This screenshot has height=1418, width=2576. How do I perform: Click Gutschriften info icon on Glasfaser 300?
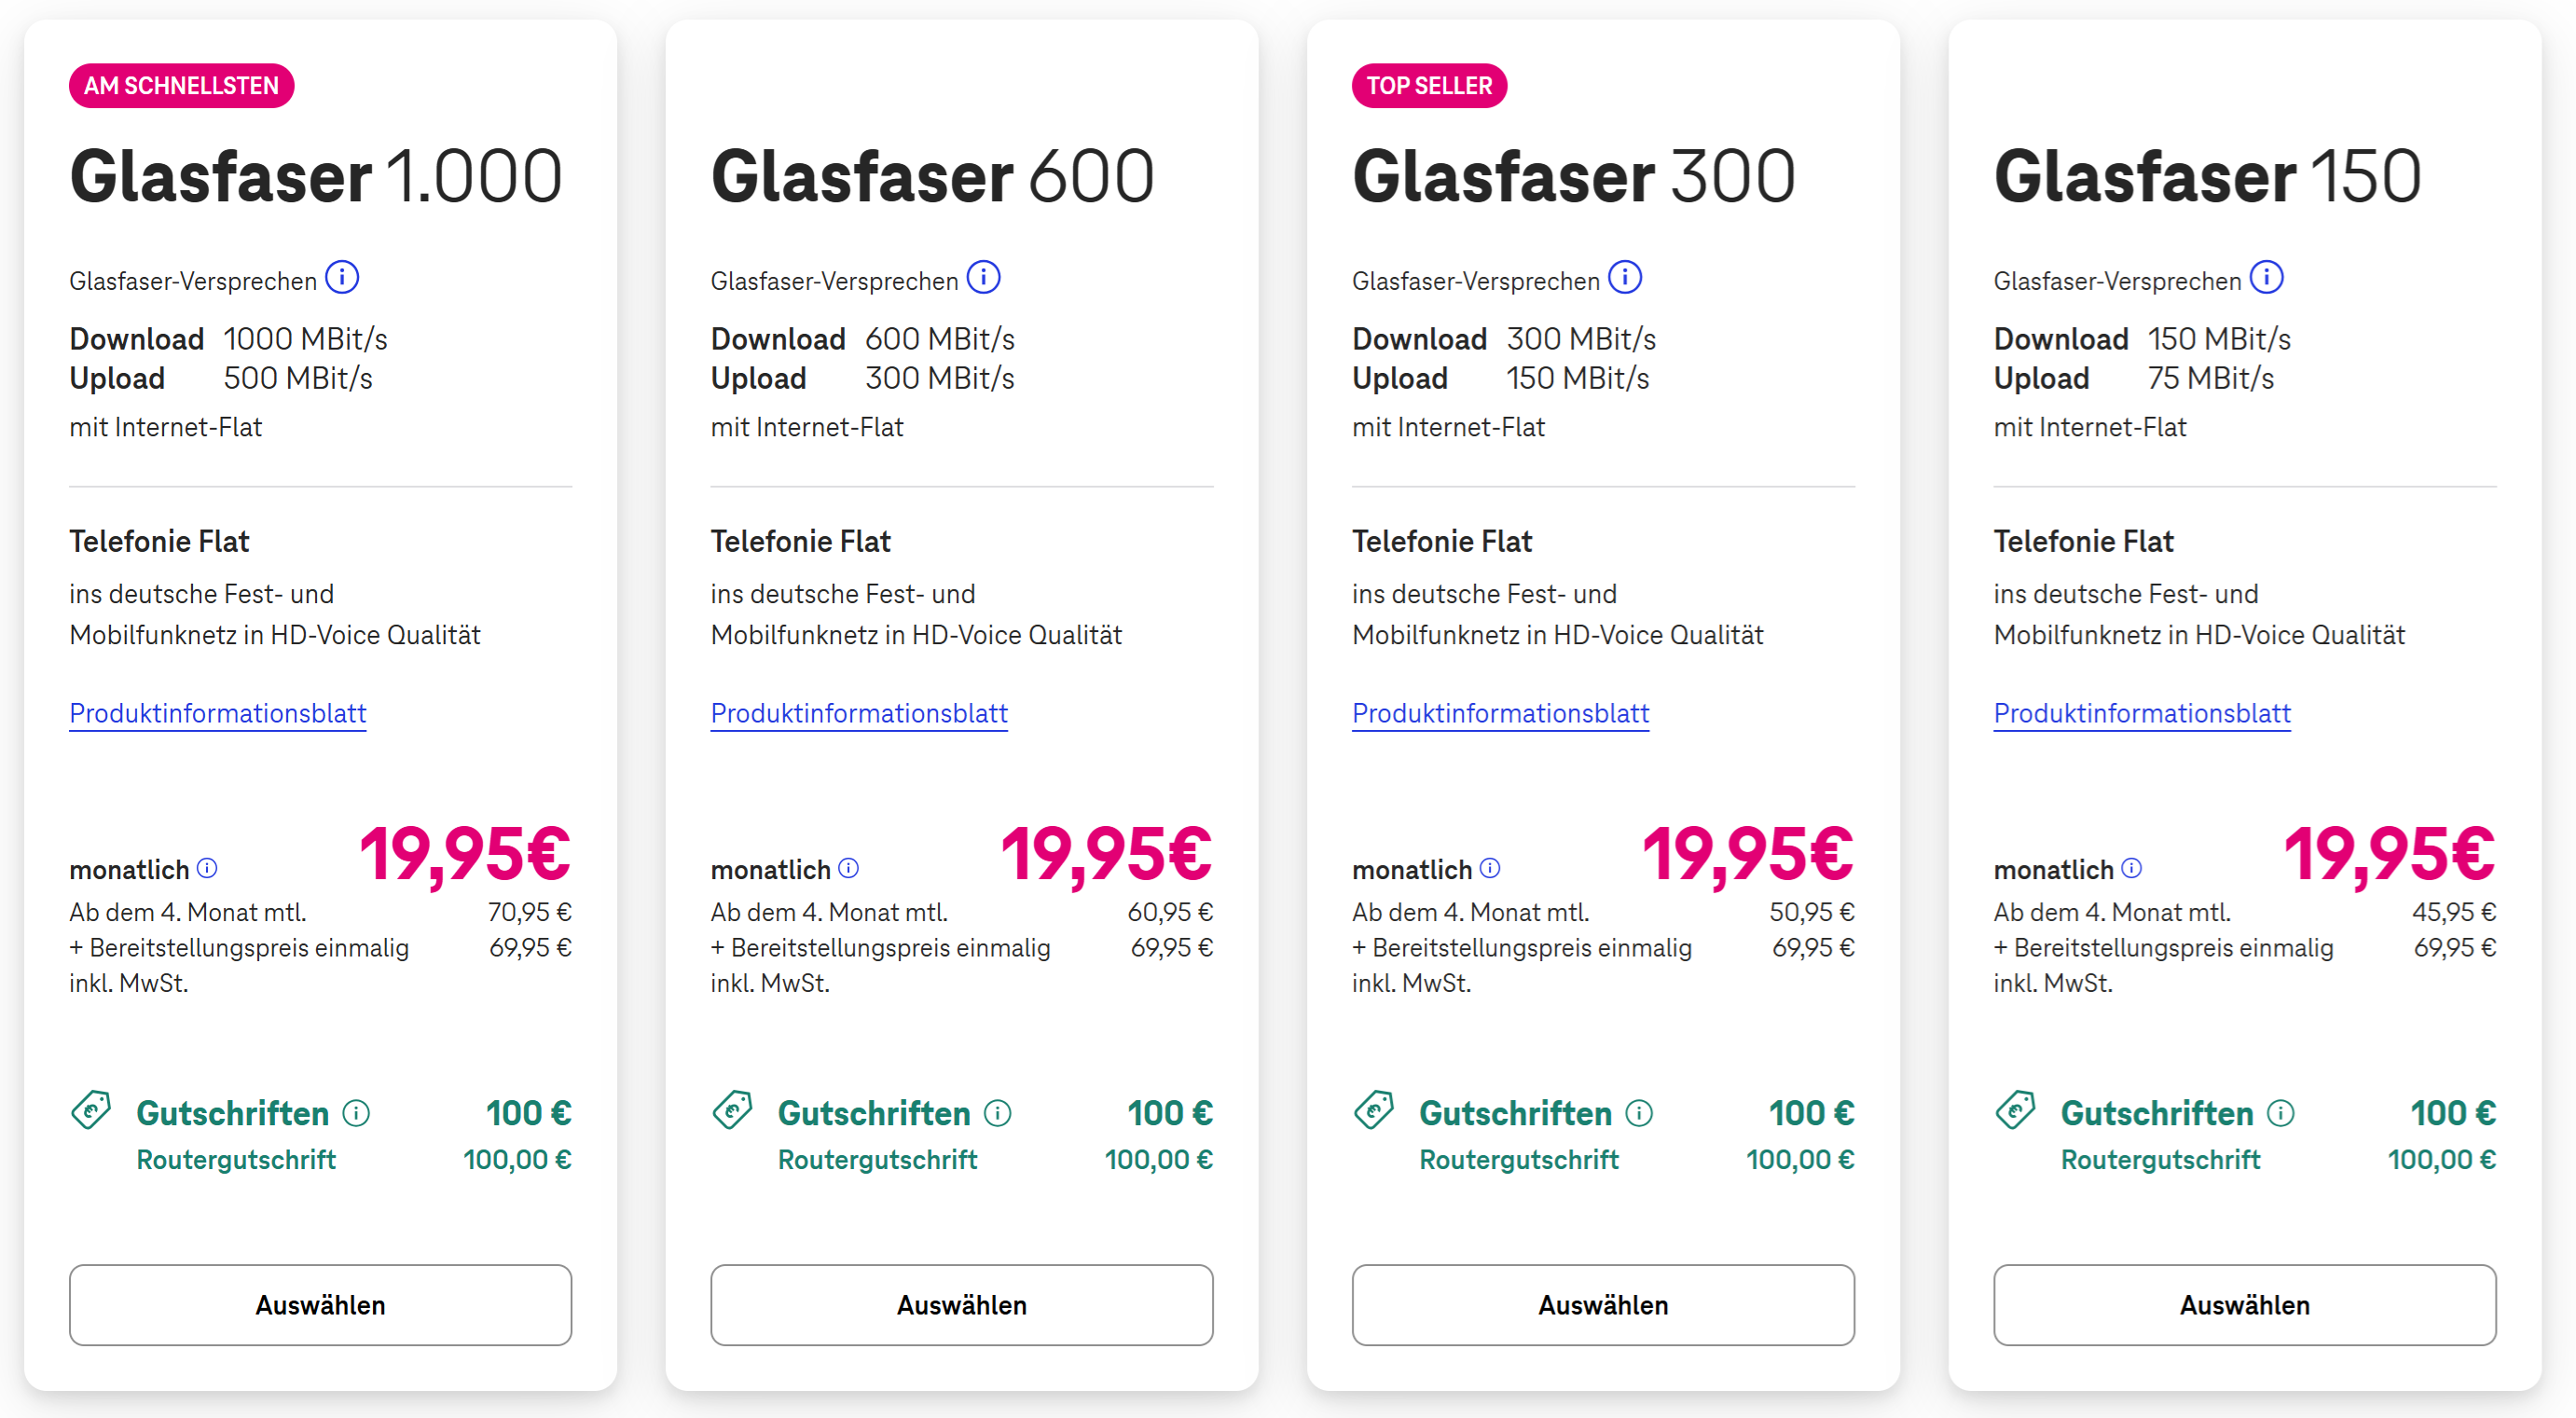click(1639, 1113)
